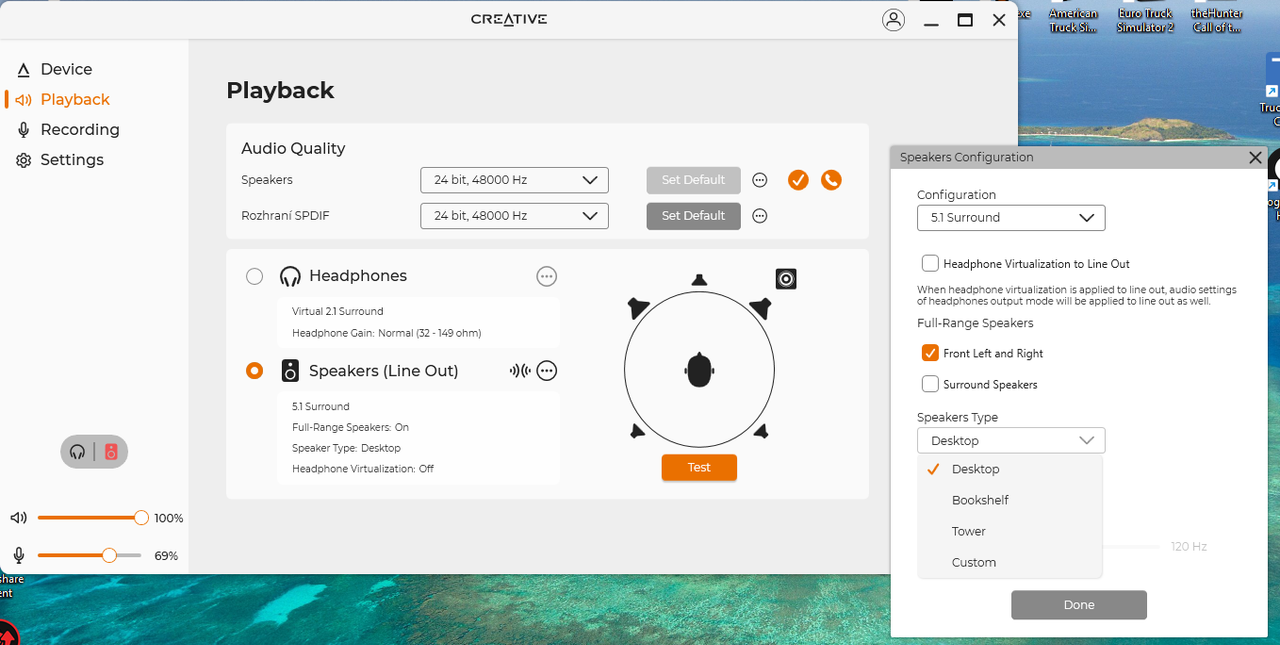Click Set Default for Rozhraní SPDIF
Viewport: 1280px width, 645px height.
point(693,215)
